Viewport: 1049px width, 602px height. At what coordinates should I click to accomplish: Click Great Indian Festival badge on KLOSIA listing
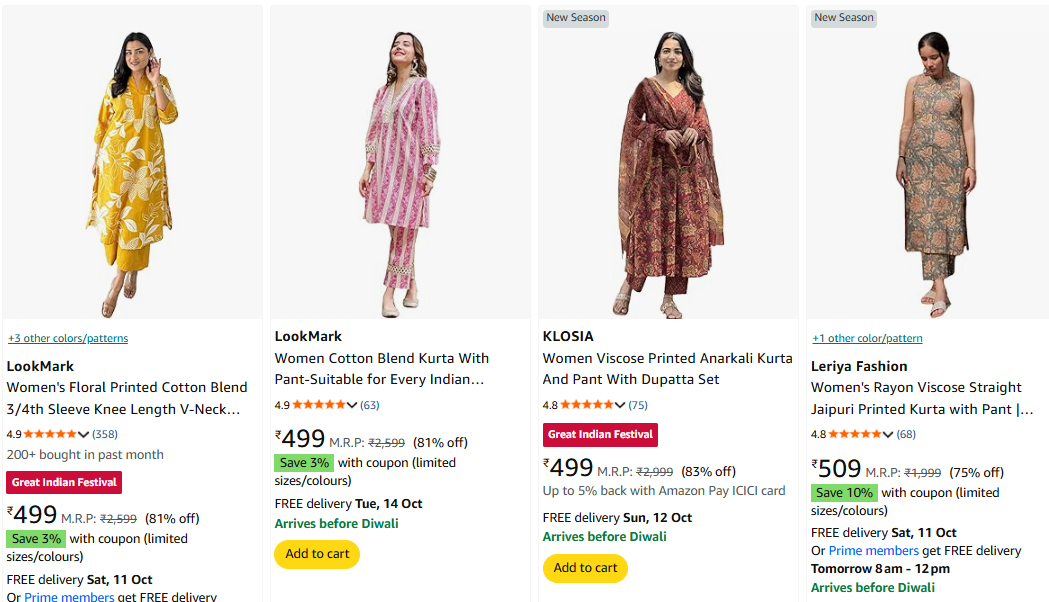(600, 435)
